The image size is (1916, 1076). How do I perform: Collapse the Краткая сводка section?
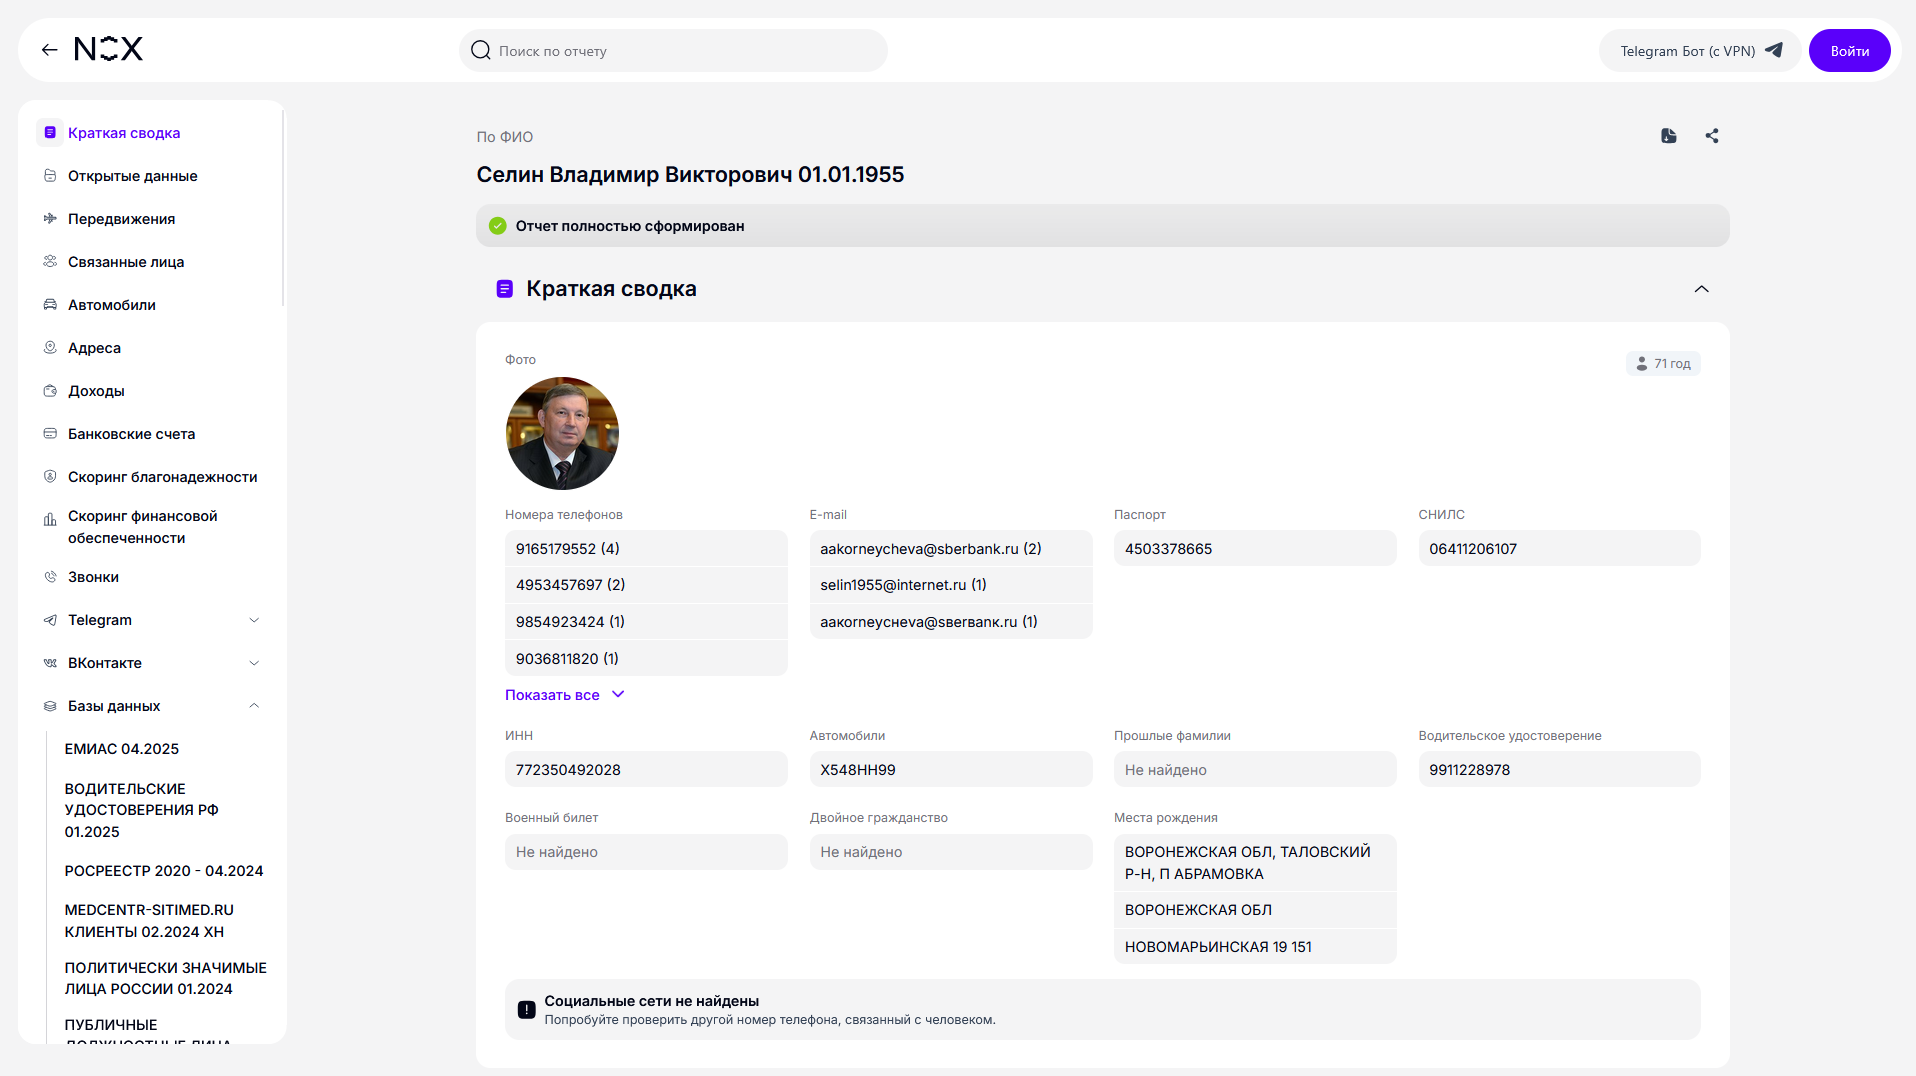pyautogui.click(x=1701, y=289)
